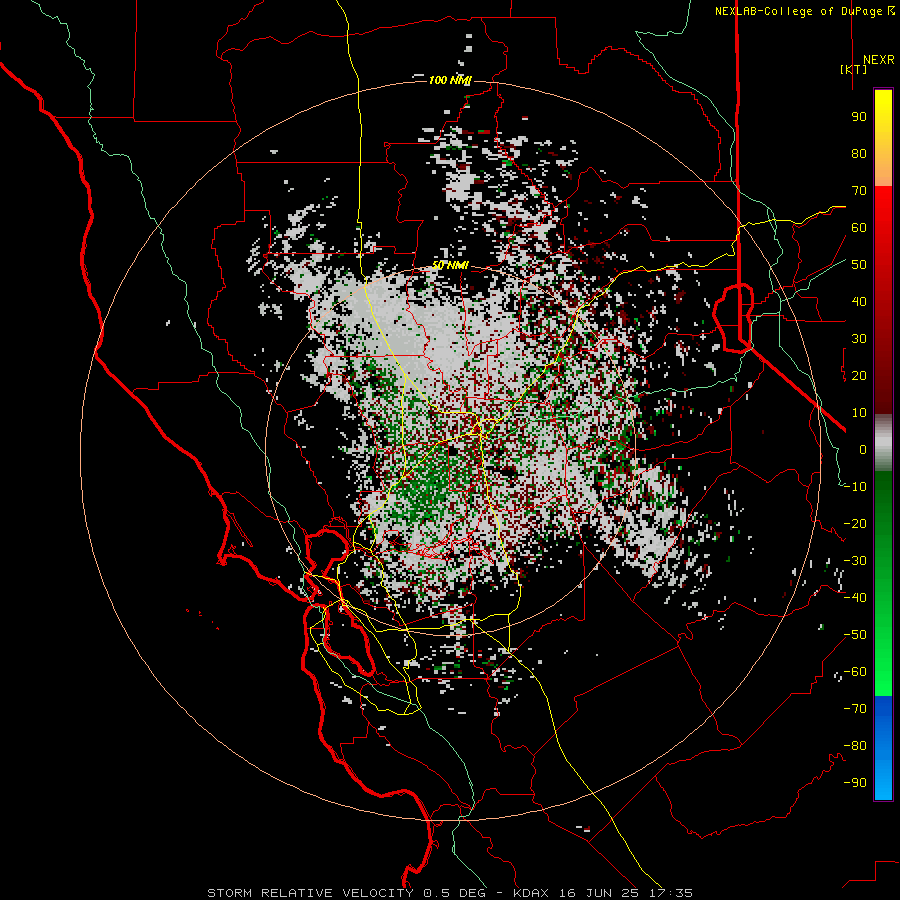Click the 80 value on the velocity scale

coord(859,154)
